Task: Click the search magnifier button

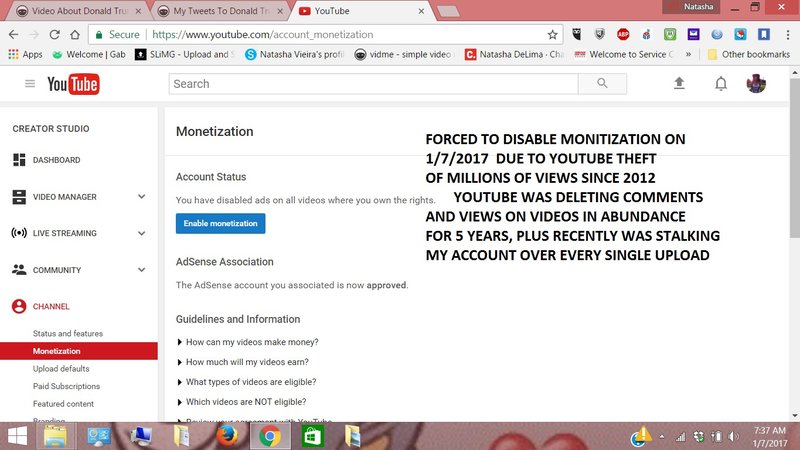Action: click(602, 84)
